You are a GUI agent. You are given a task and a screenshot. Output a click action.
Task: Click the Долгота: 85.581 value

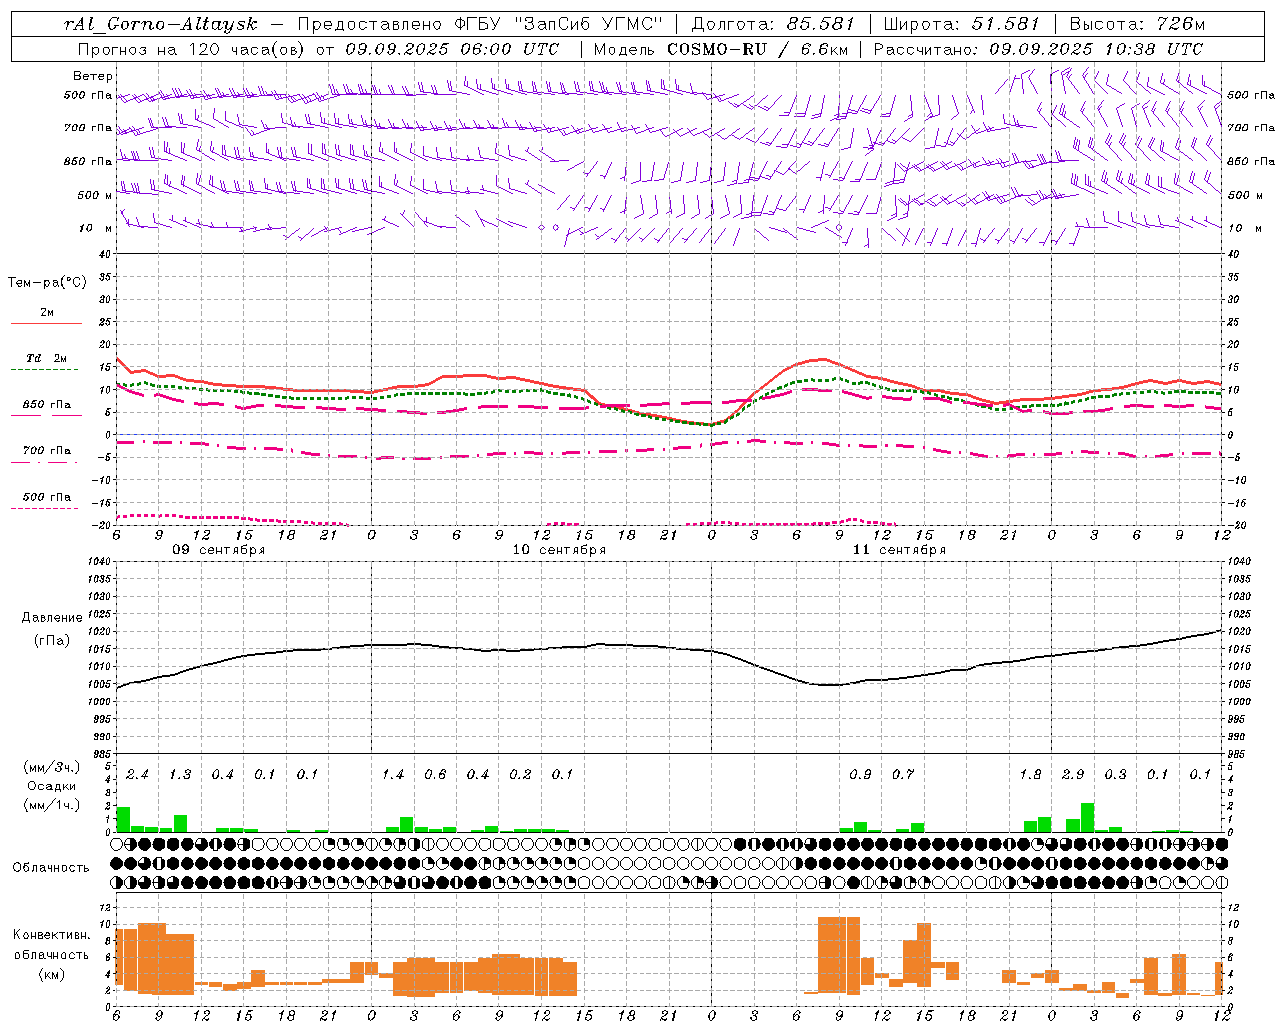point(774,25)
